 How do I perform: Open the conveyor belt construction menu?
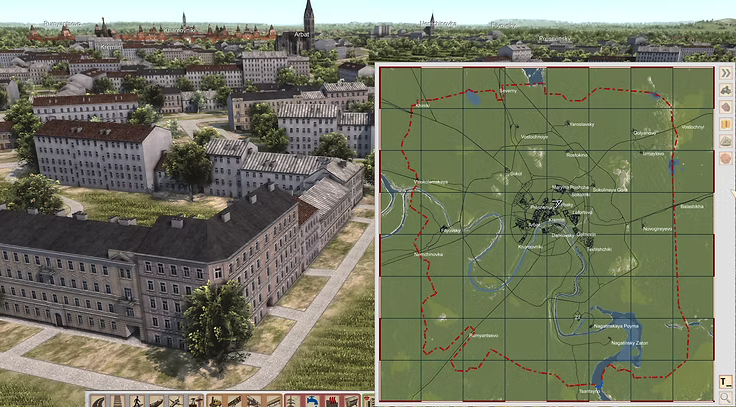(x=234, y=401)
